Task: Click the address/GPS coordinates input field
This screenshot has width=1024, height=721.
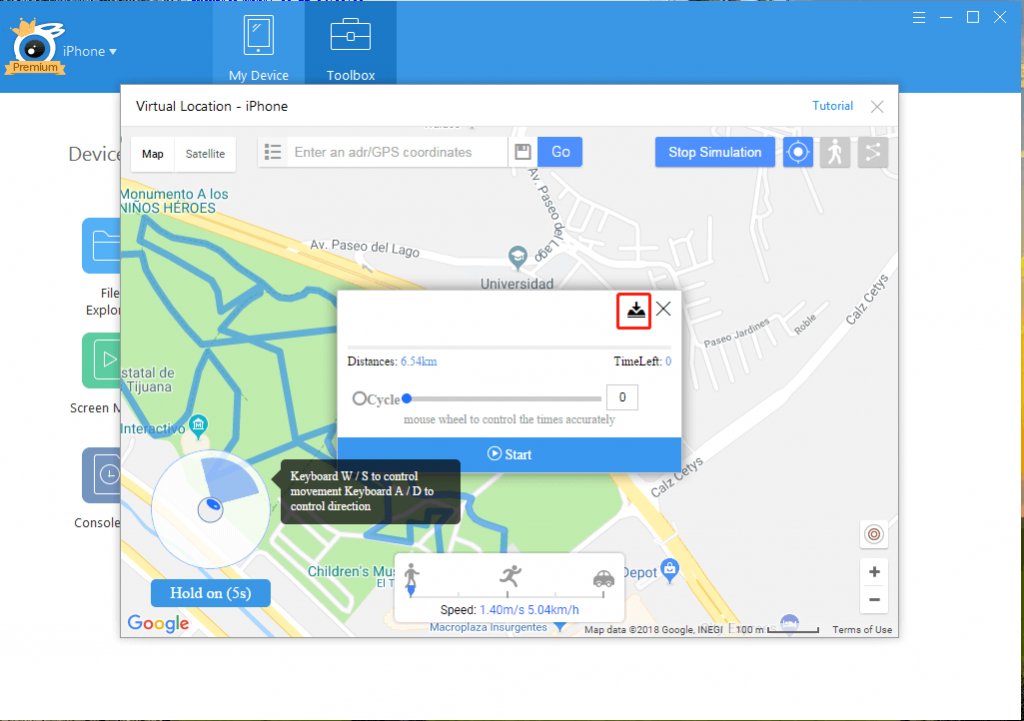Action: [x=393, y=151]
